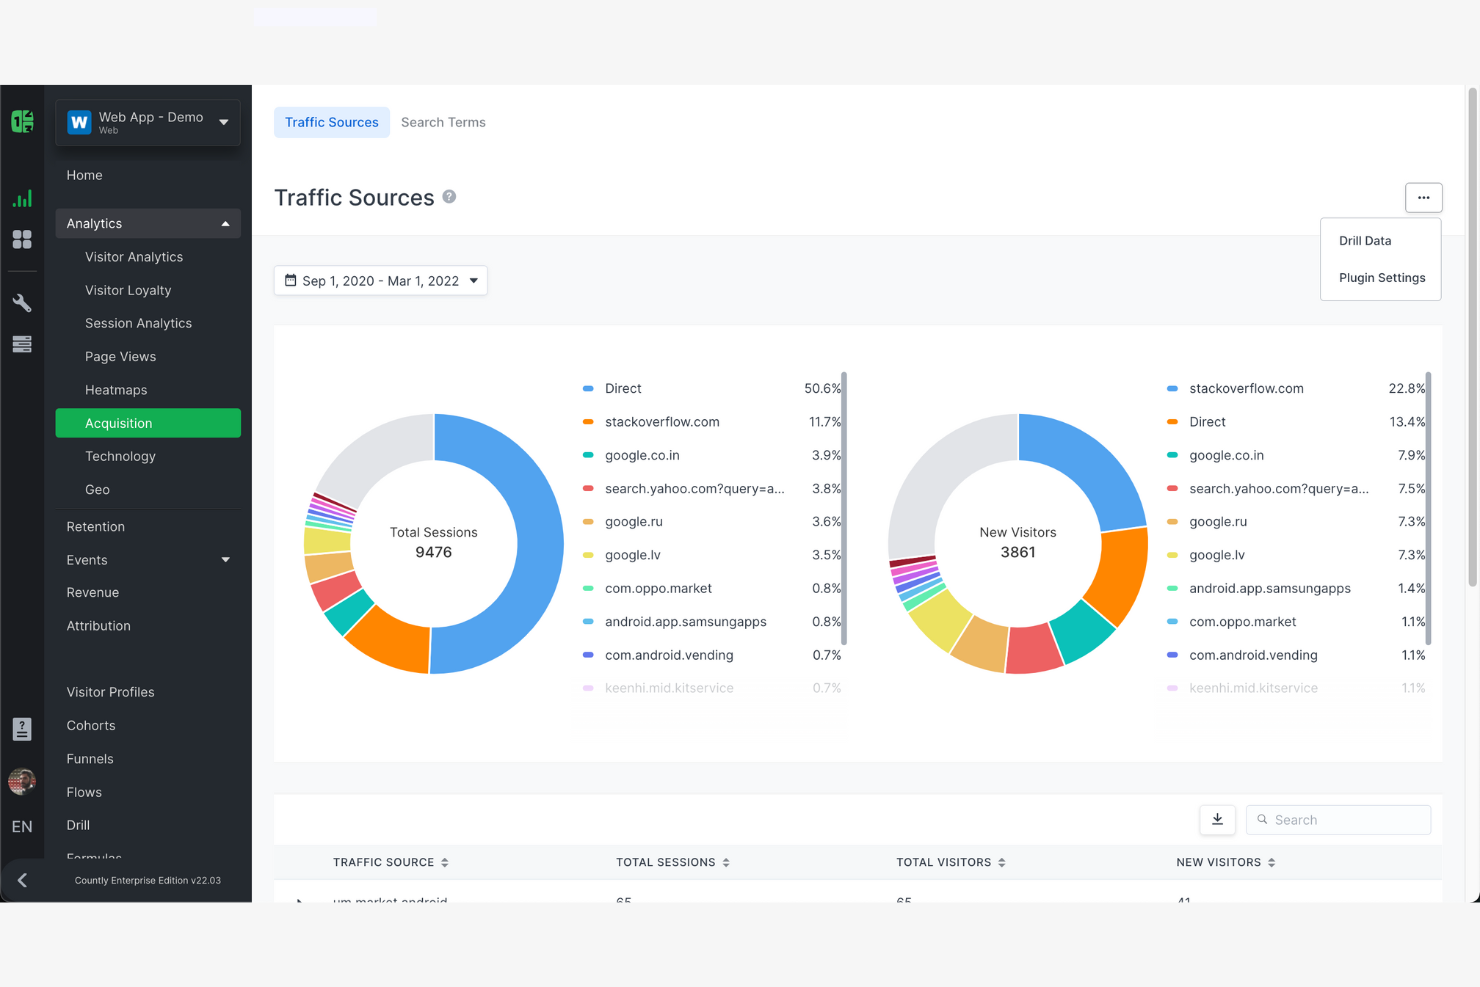This screenshot has width=1480, height=987.
Task: Open the Web App - Demo app switcher
Action: 147,121
